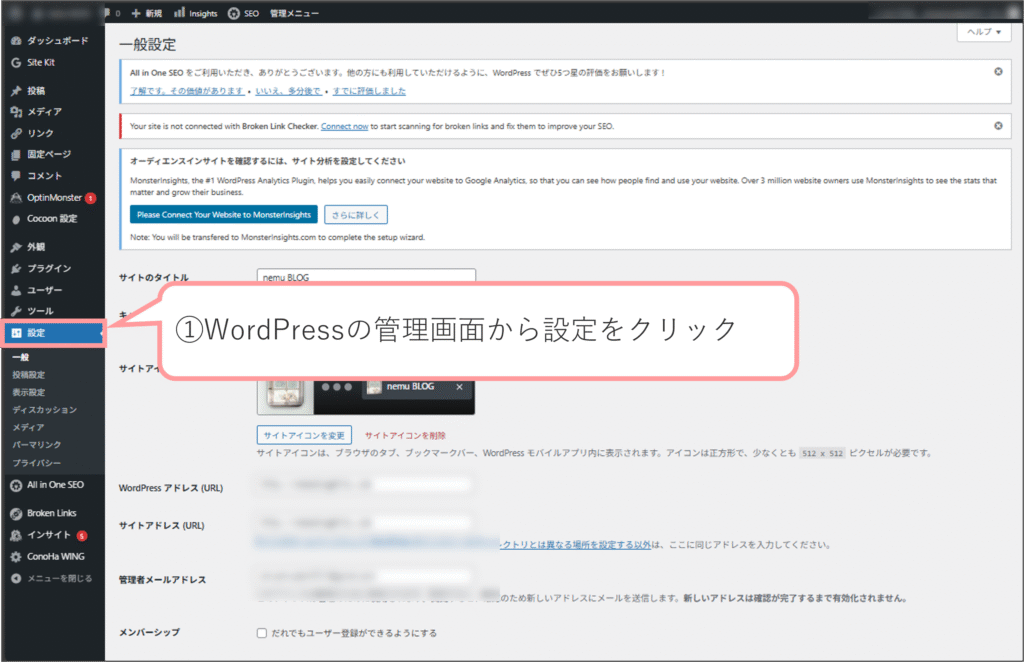Click the Site Title input field
This screenshot has height=662, width=1024.
pos(366,277)
